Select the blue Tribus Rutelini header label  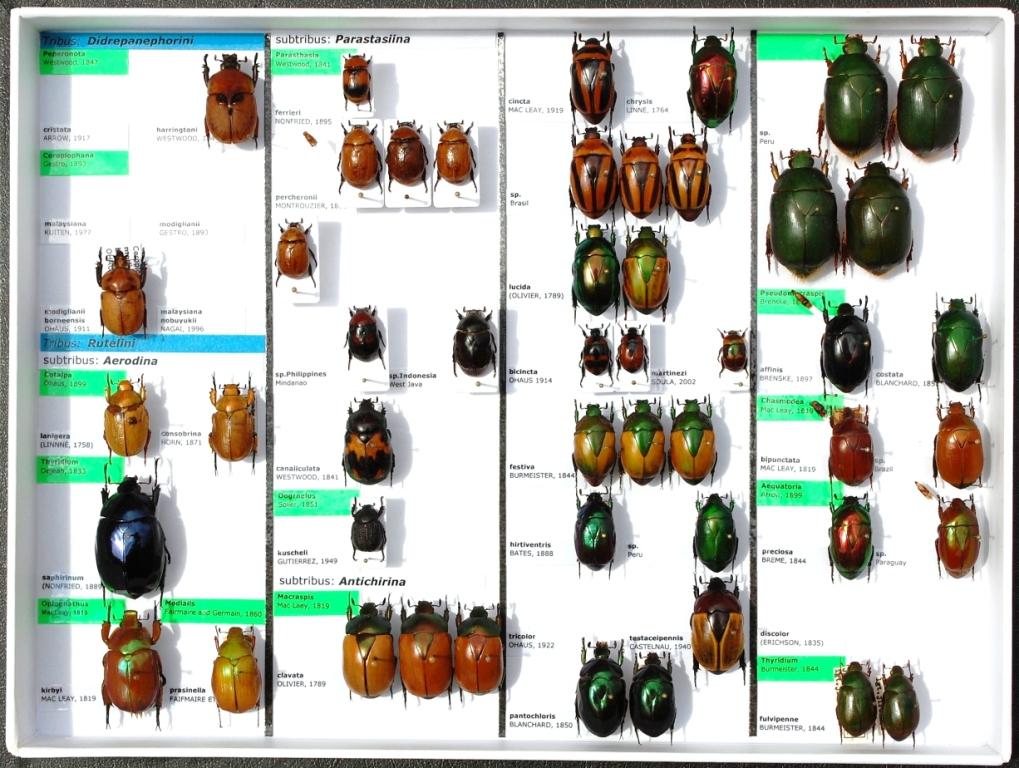150,343
